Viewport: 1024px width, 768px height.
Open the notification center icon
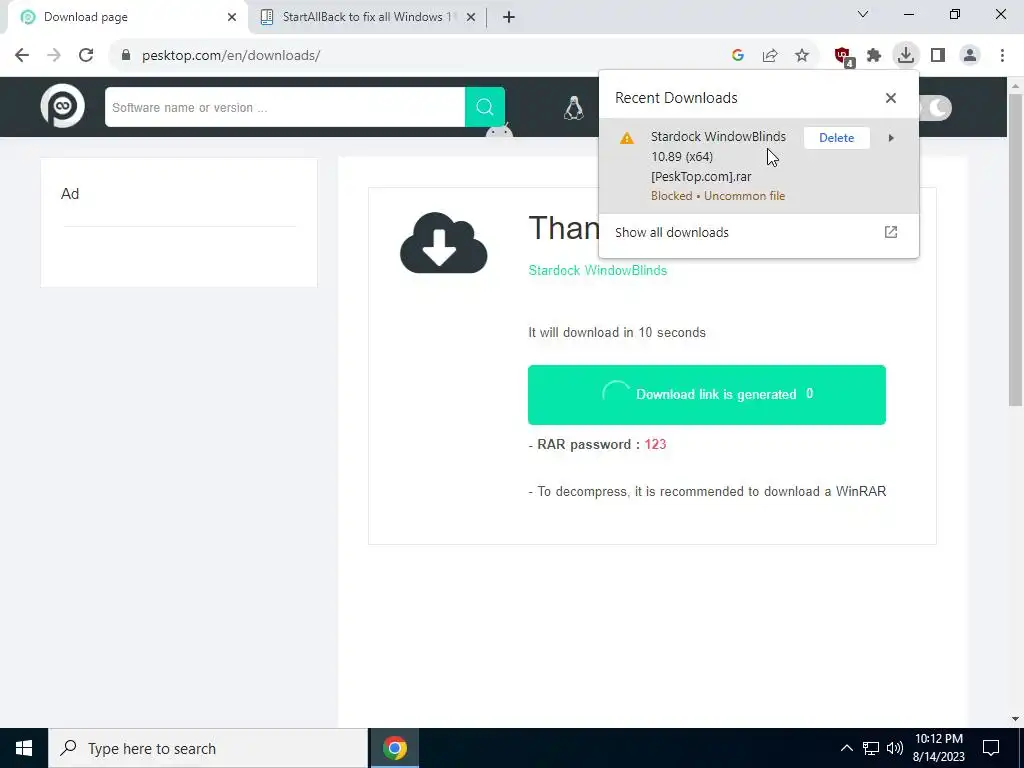(x=991, y=748)
